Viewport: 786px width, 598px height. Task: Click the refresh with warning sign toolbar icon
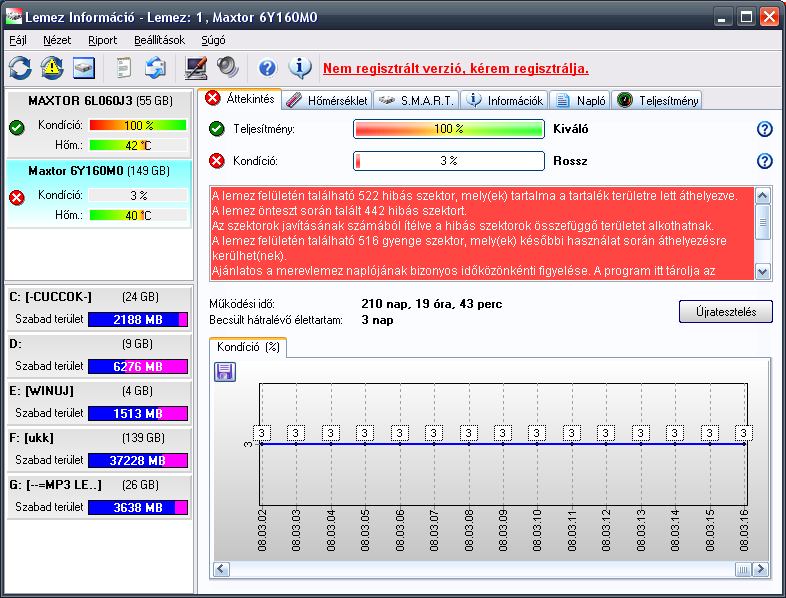52,68
